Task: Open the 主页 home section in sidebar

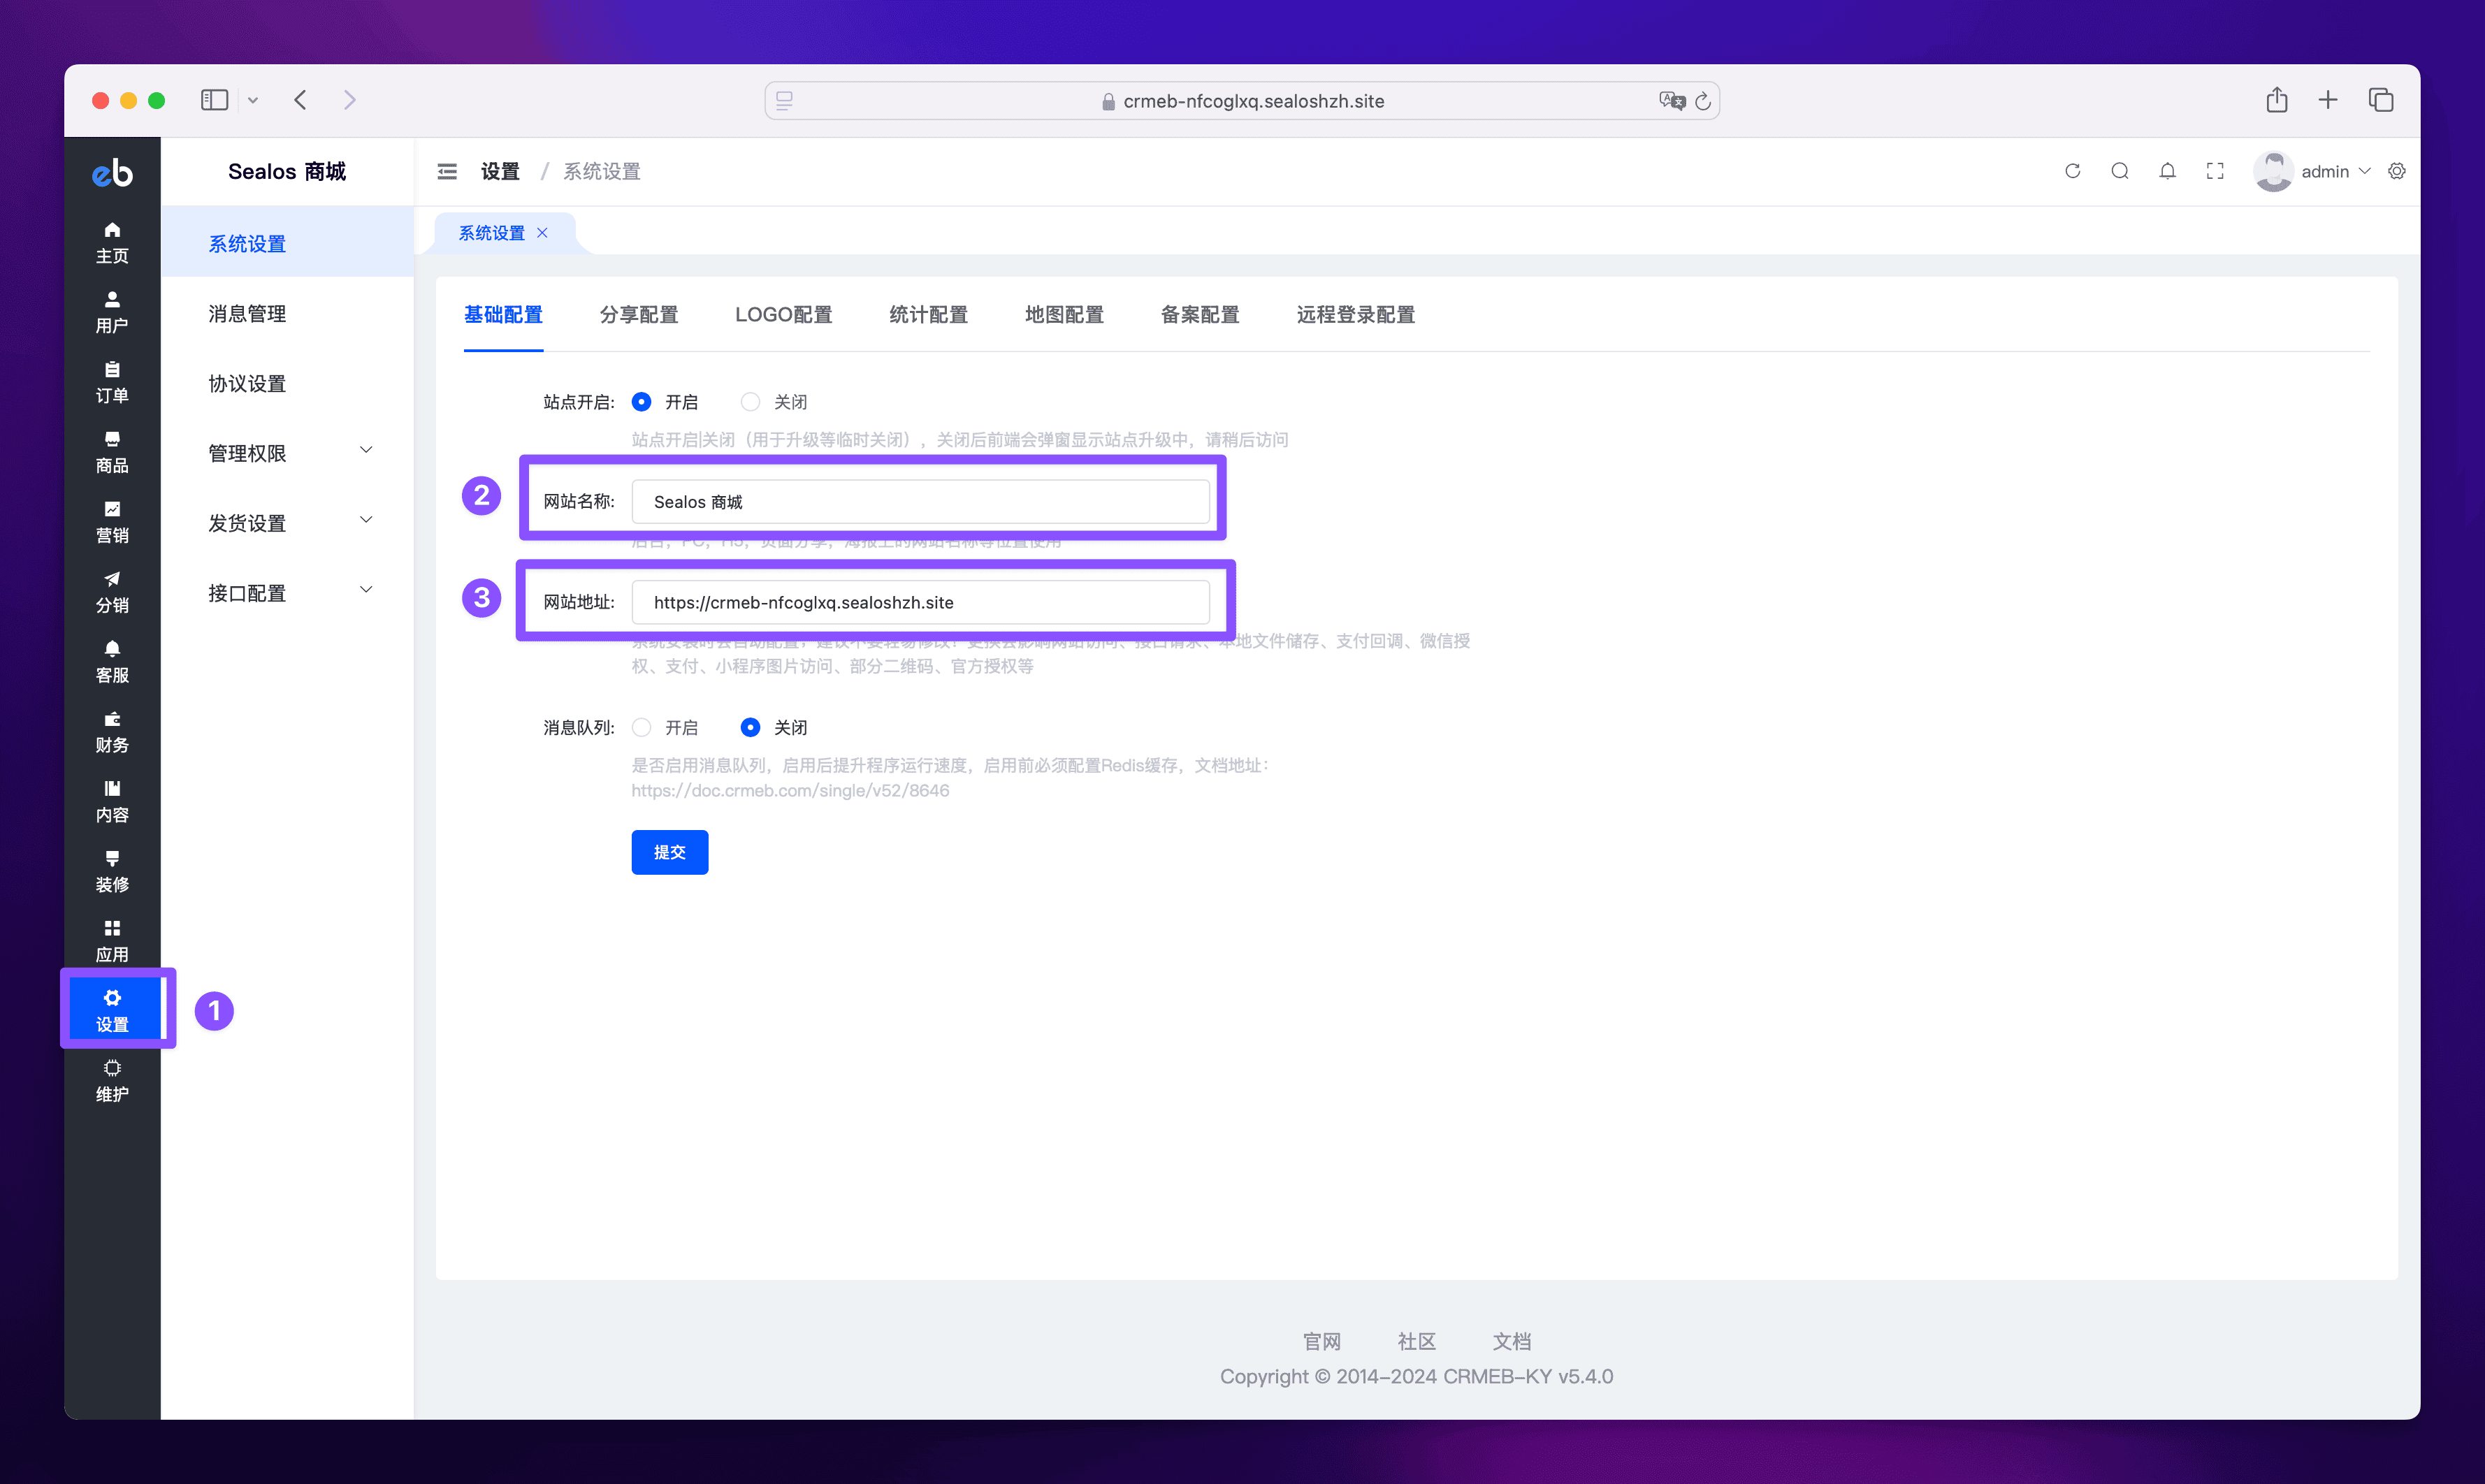Action: click(x=112, y=243)
